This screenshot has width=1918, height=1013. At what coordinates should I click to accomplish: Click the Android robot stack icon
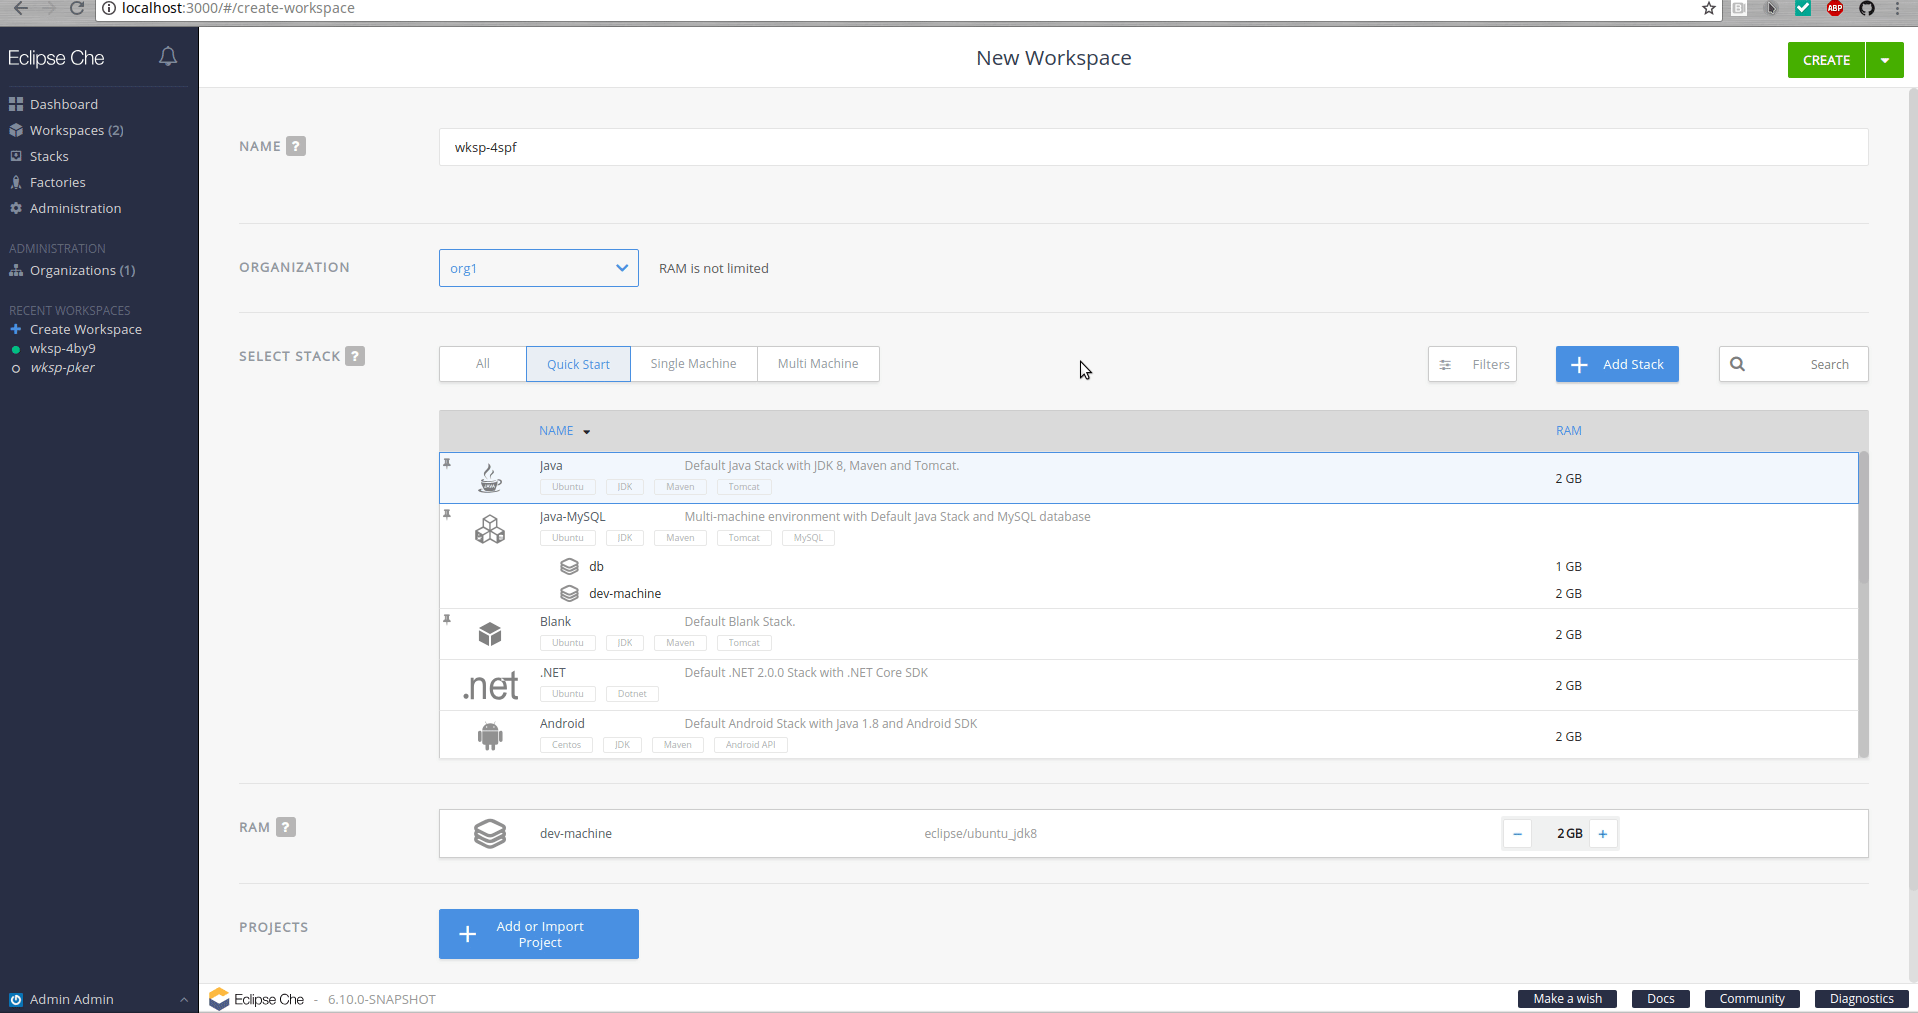pyautogui.click(x=490, y=736)
